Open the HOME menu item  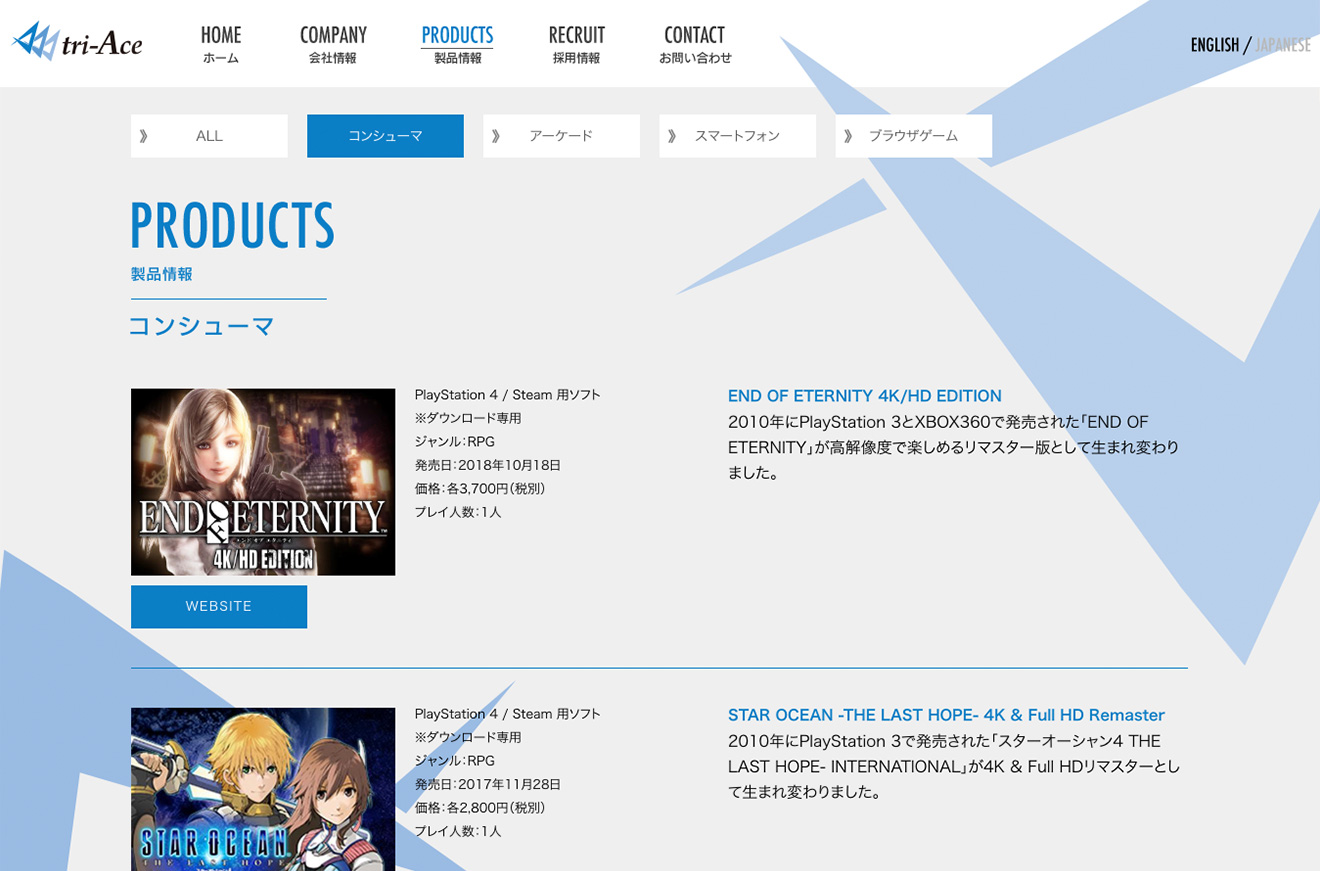[221, 44]
